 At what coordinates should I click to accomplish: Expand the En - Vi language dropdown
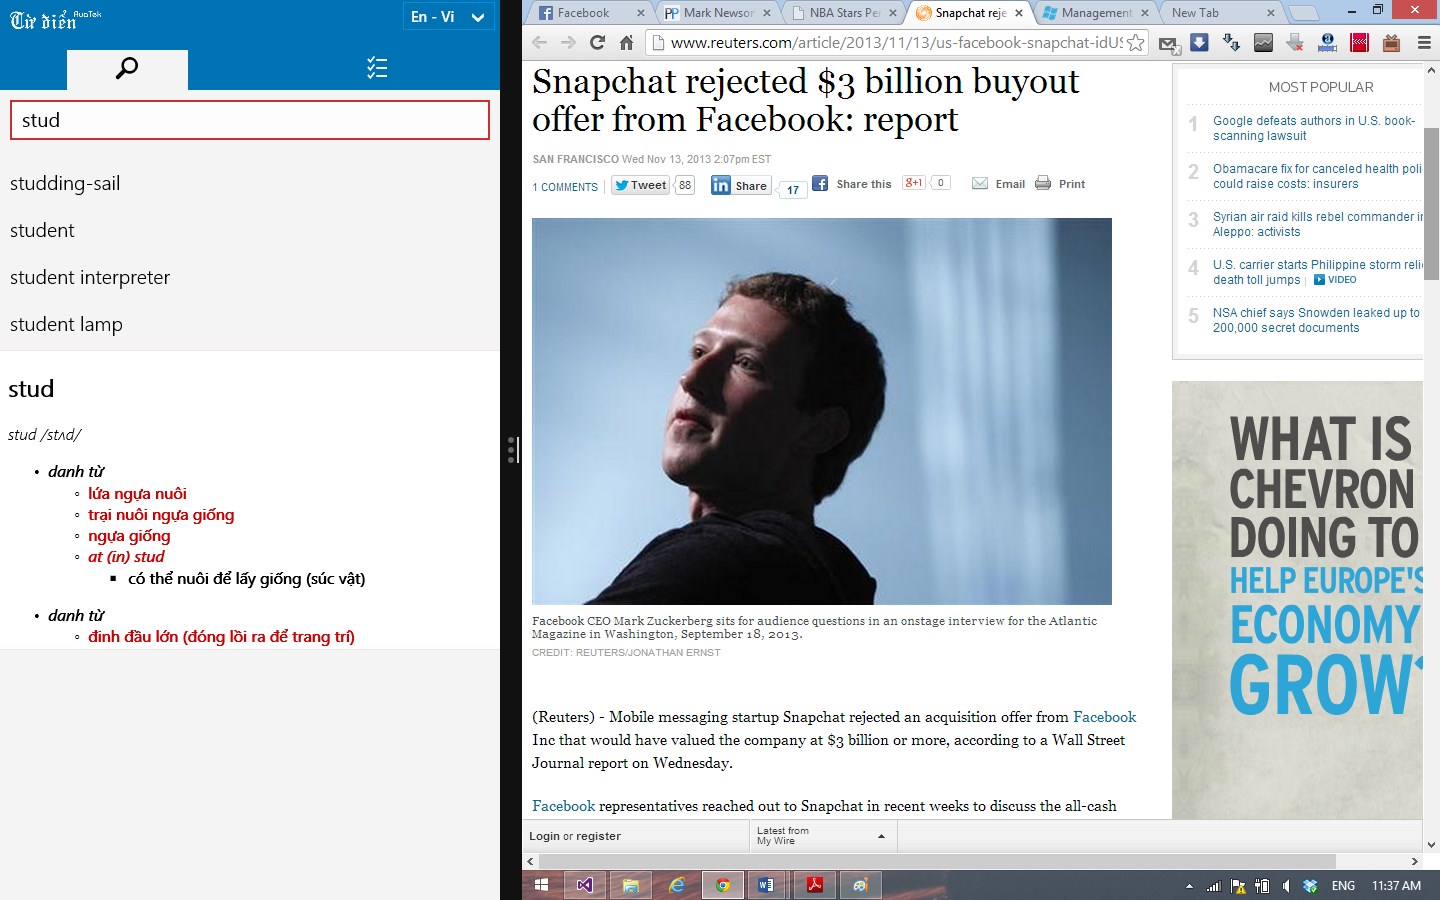point(448,17)
